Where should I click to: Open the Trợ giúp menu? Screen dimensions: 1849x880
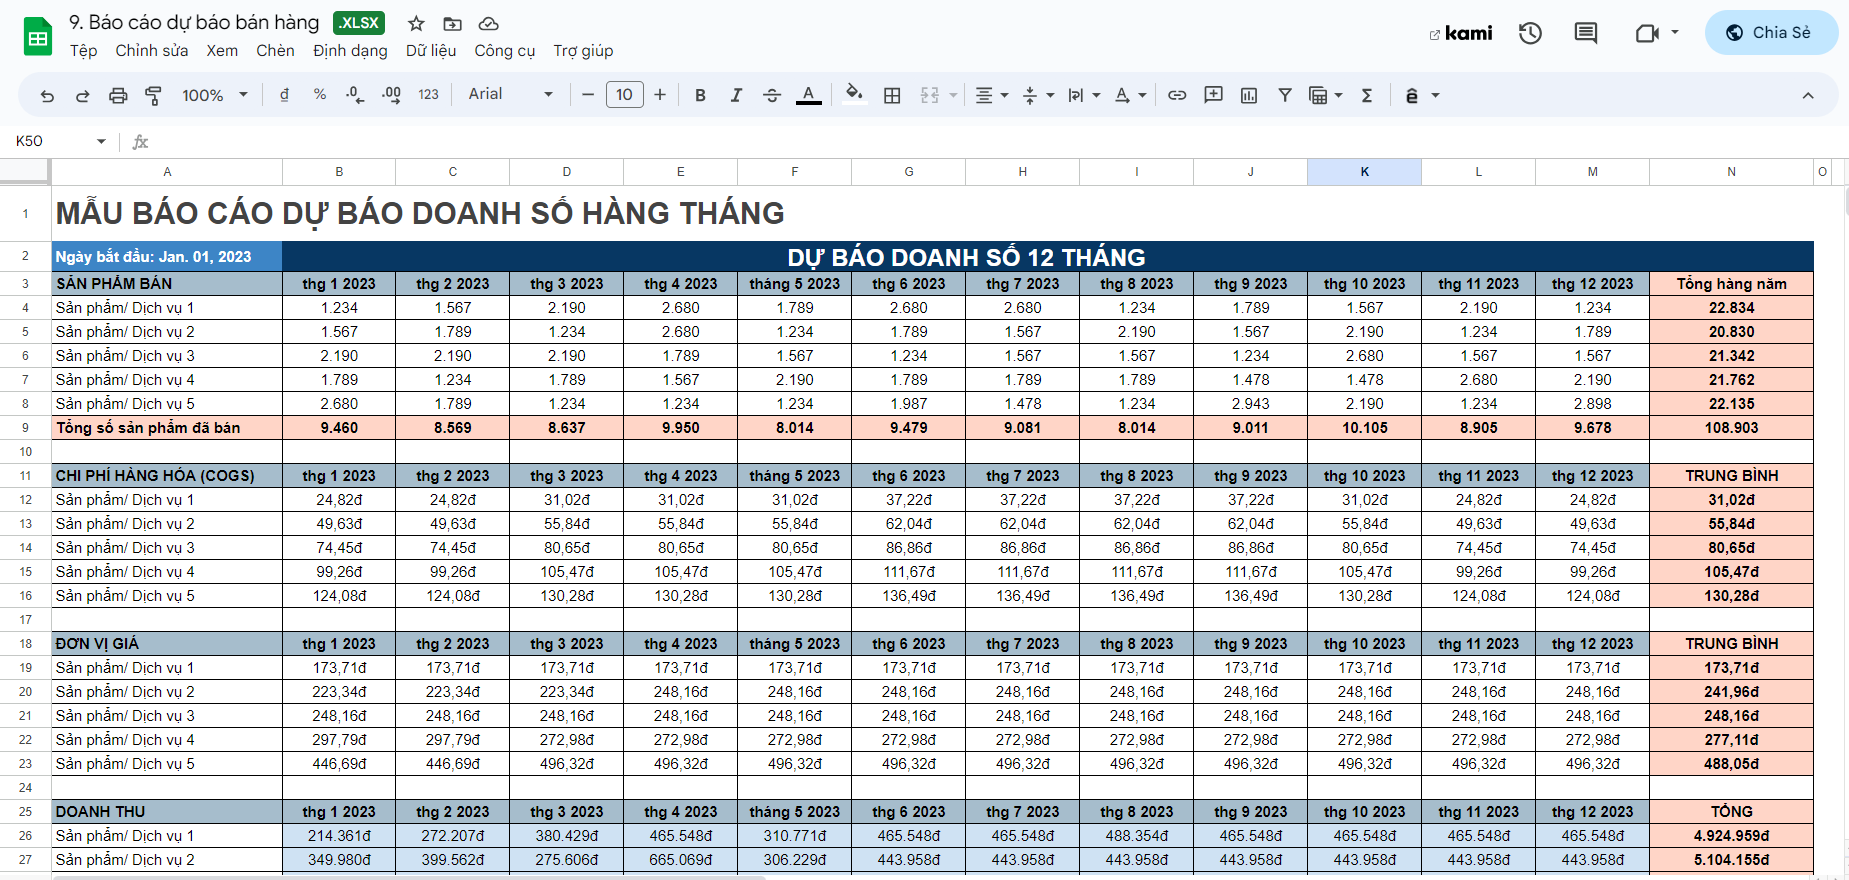pos(583,50)
